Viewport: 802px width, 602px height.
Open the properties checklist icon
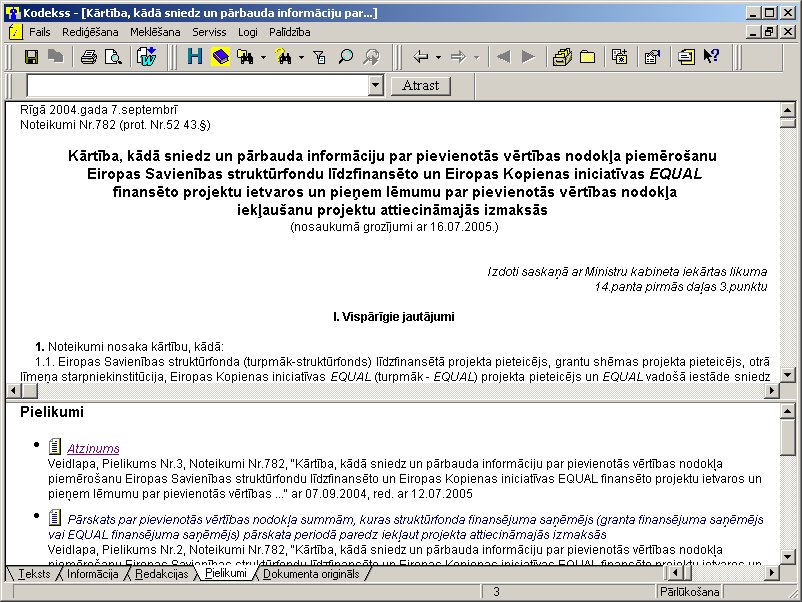(x=652, y=57)
